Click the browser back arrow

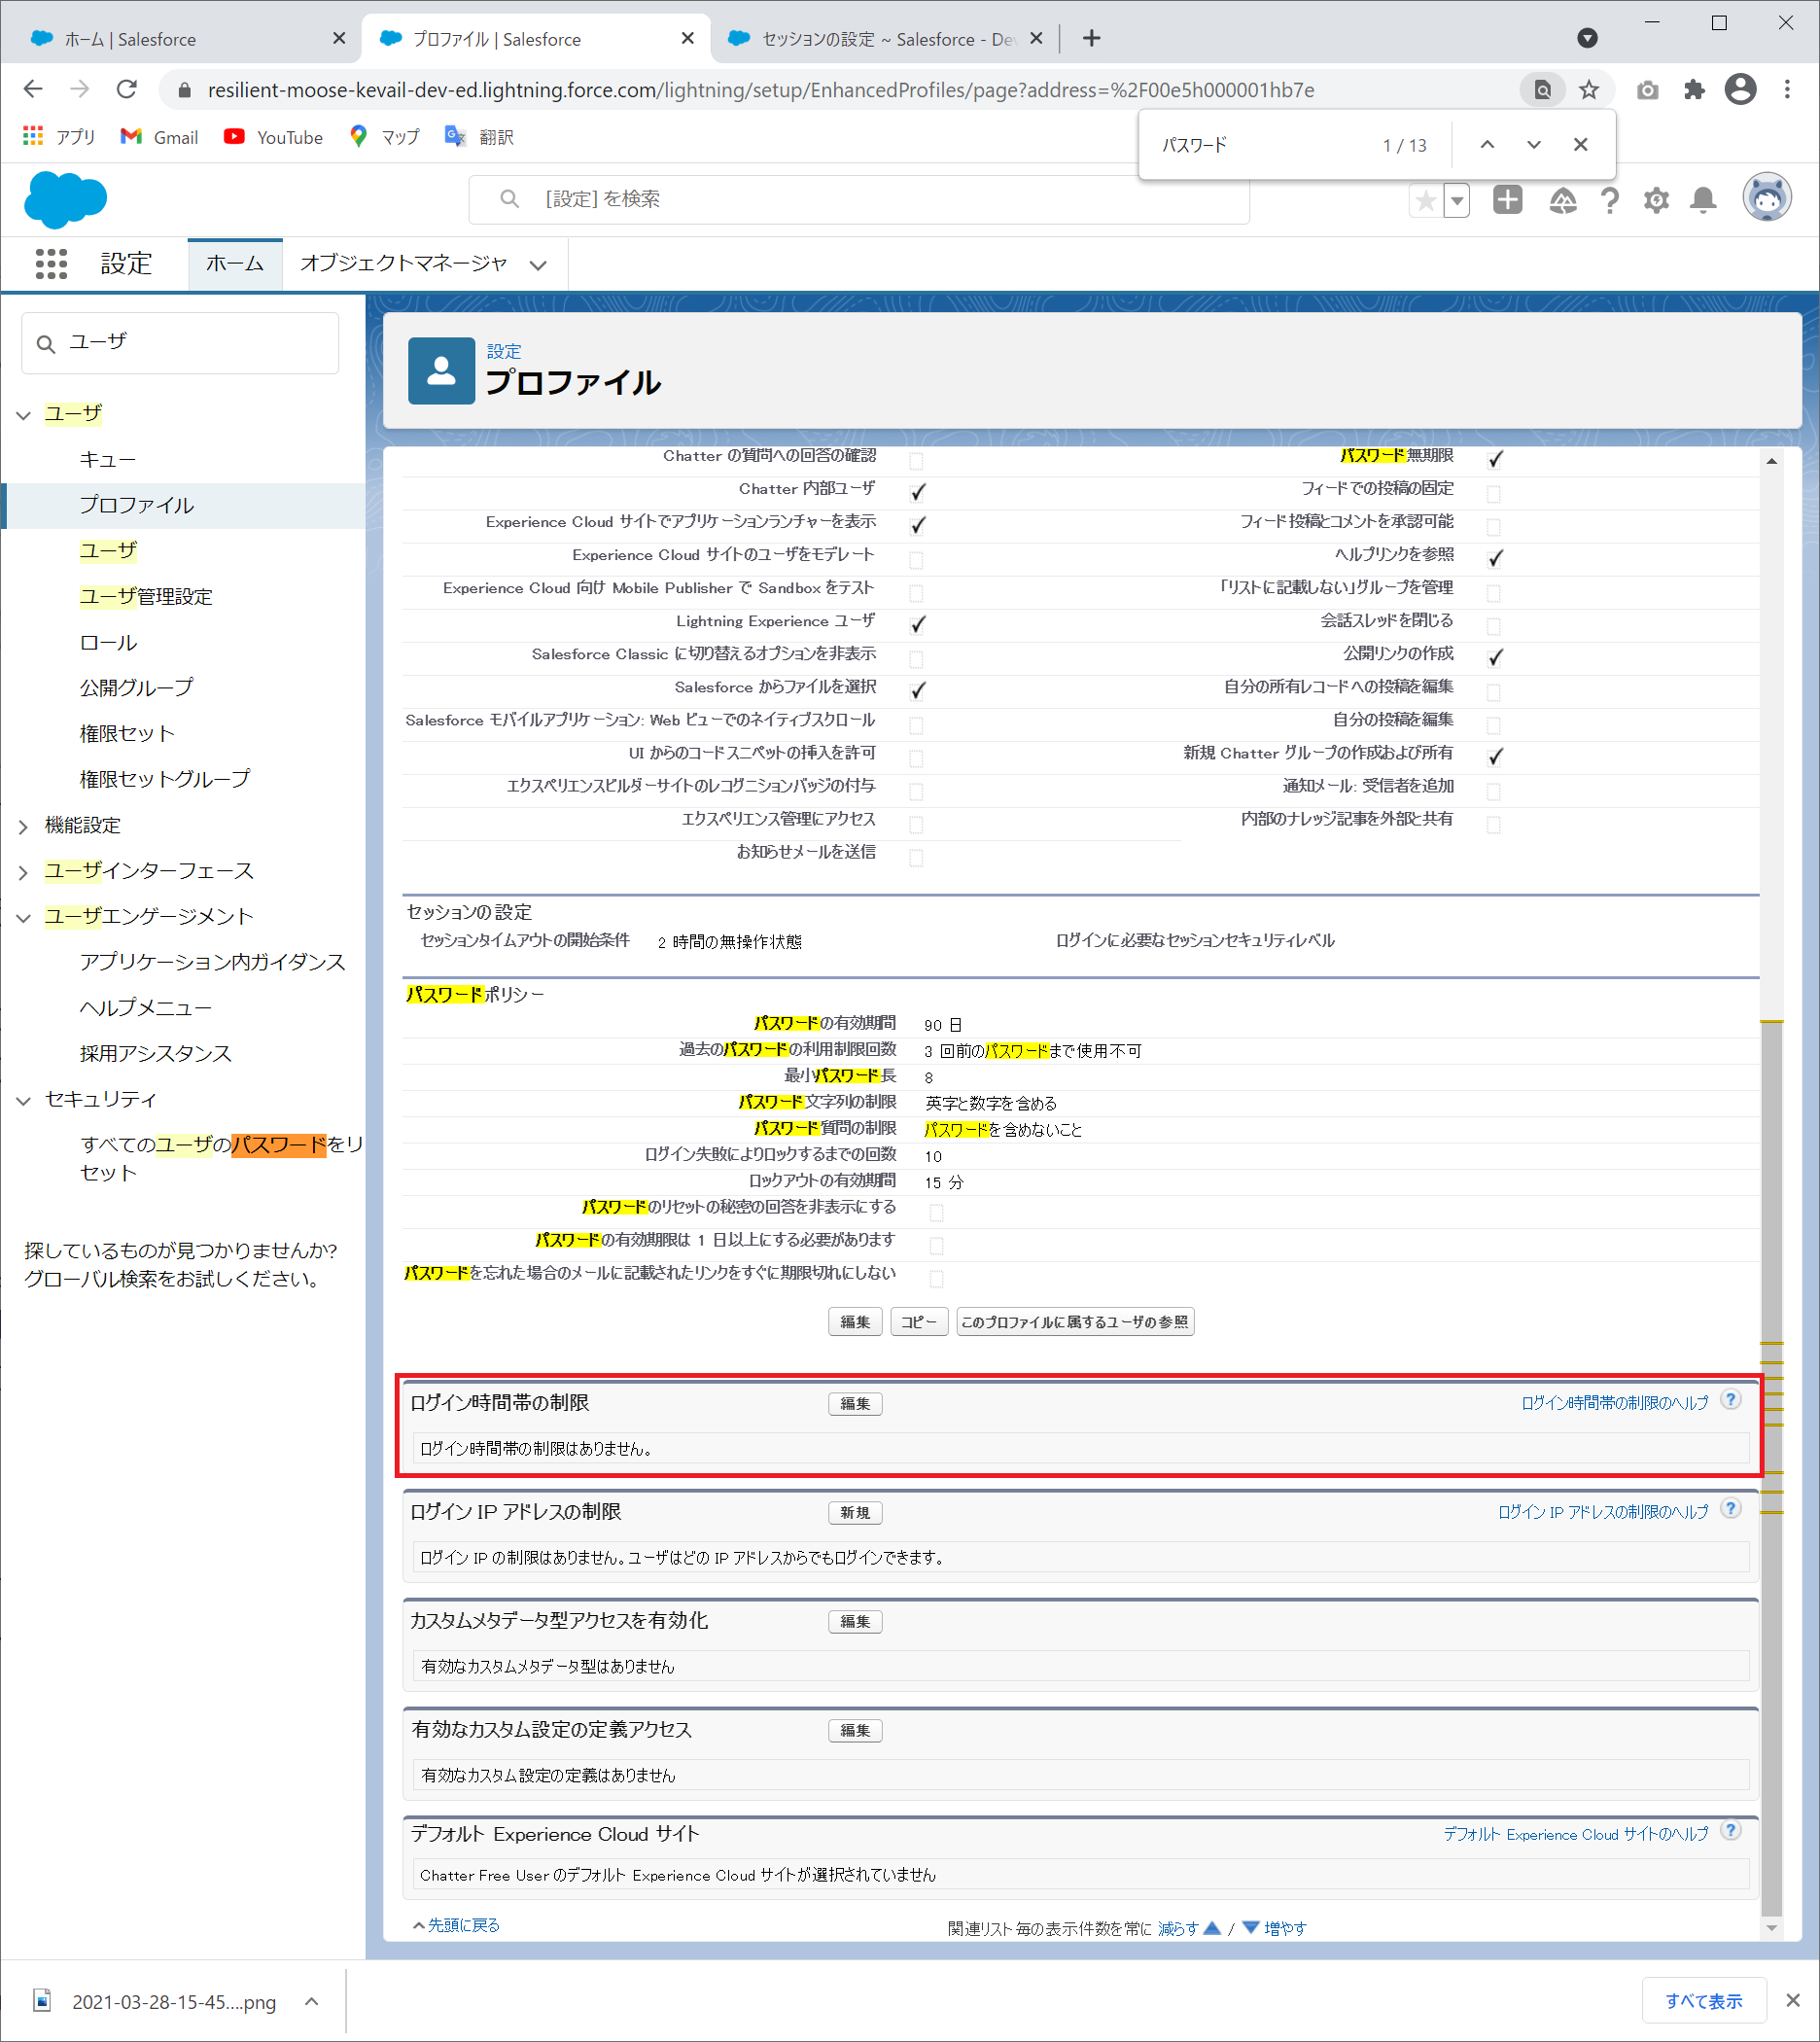click(x=33, y=90)
